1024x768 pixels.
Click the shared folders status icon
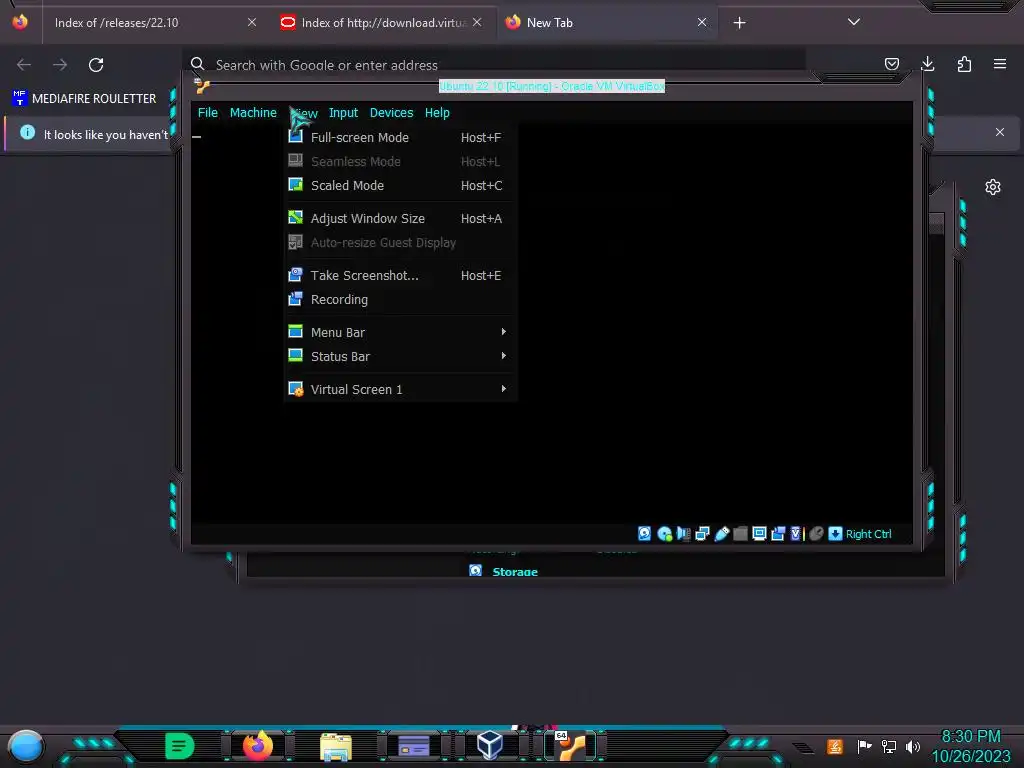[740, 534]
